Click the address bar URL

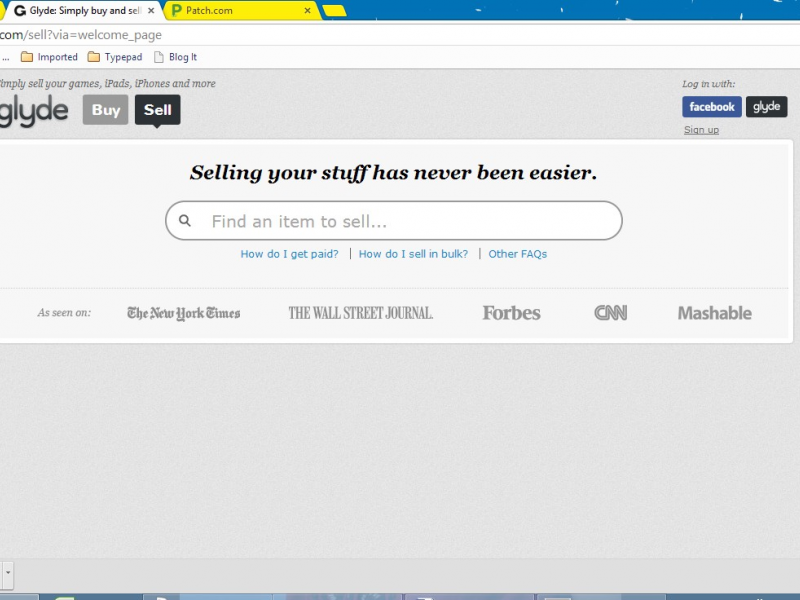point(81,35)
